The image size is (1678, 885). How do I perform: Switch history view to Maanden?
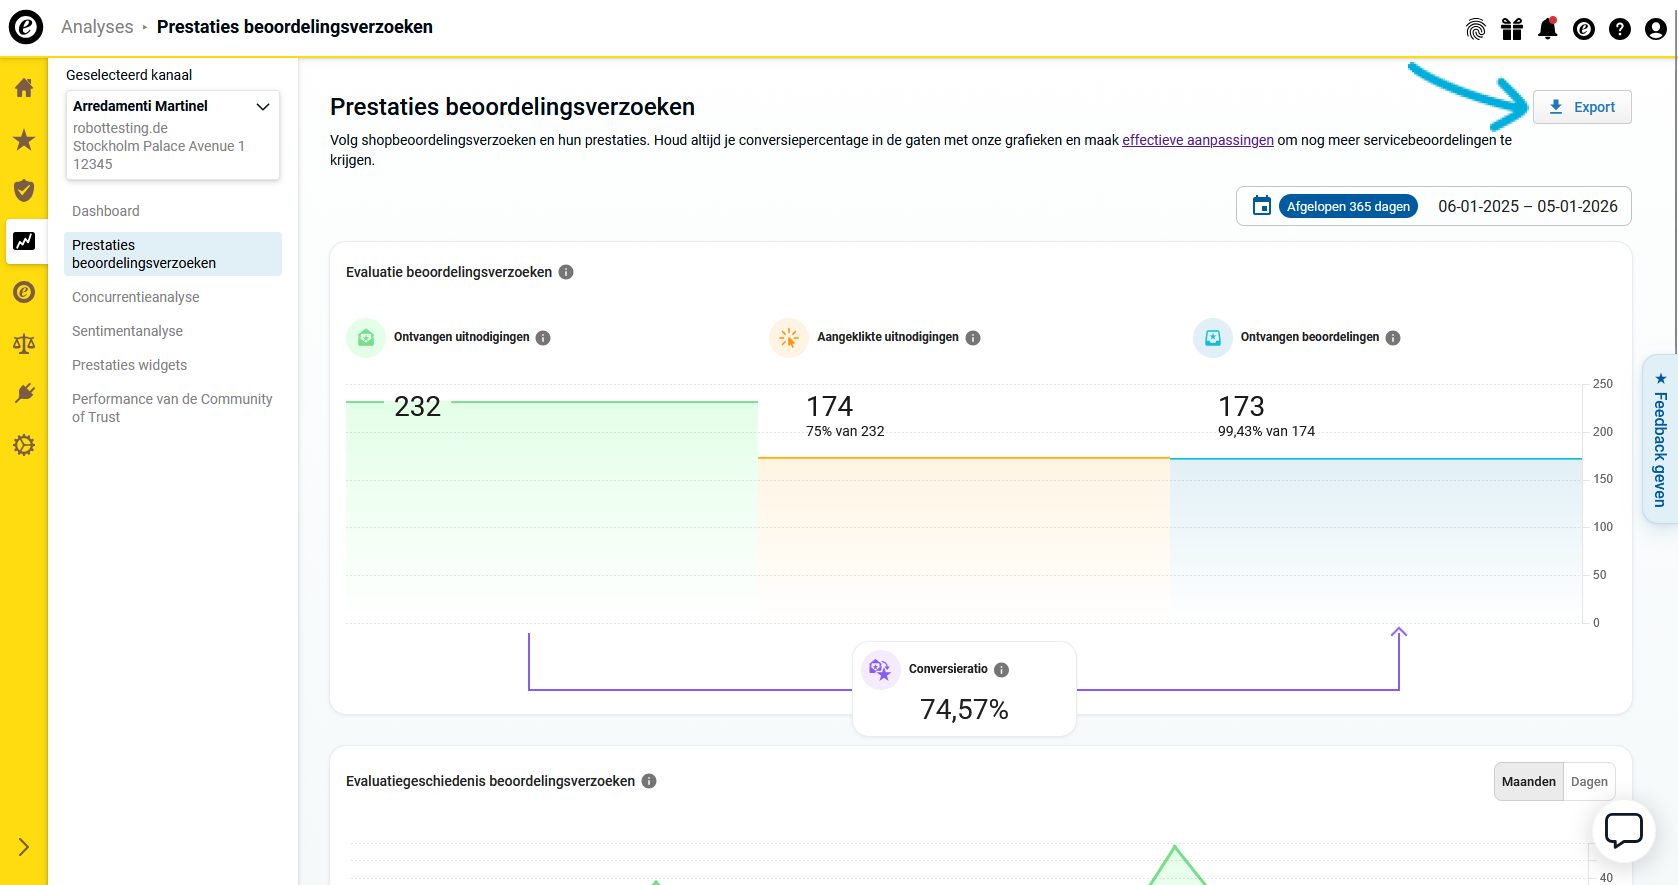coord(1528,782)
